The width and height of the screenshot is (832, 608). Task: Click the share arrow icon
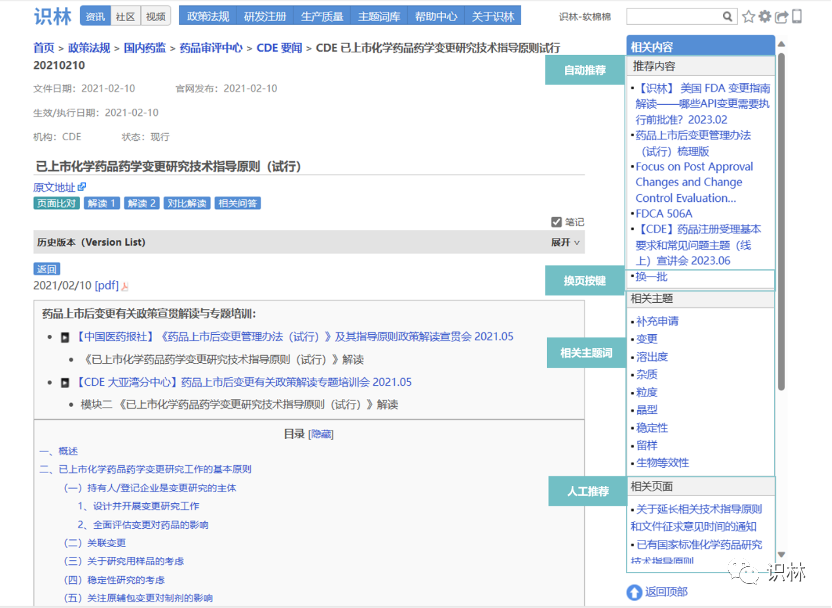click(x=781, y=17)
